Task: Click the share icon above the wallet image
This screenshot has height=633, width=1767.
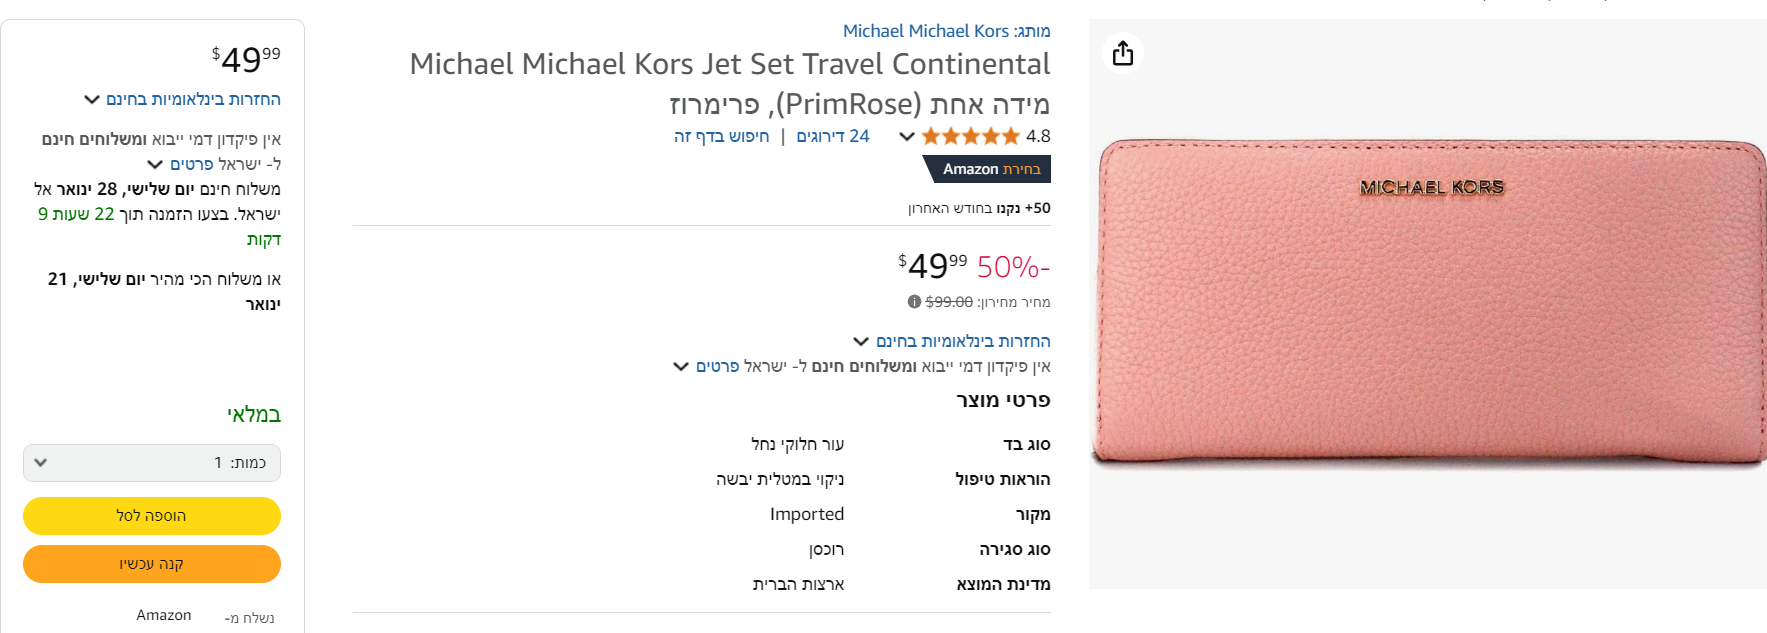Action: (1123, 53)
